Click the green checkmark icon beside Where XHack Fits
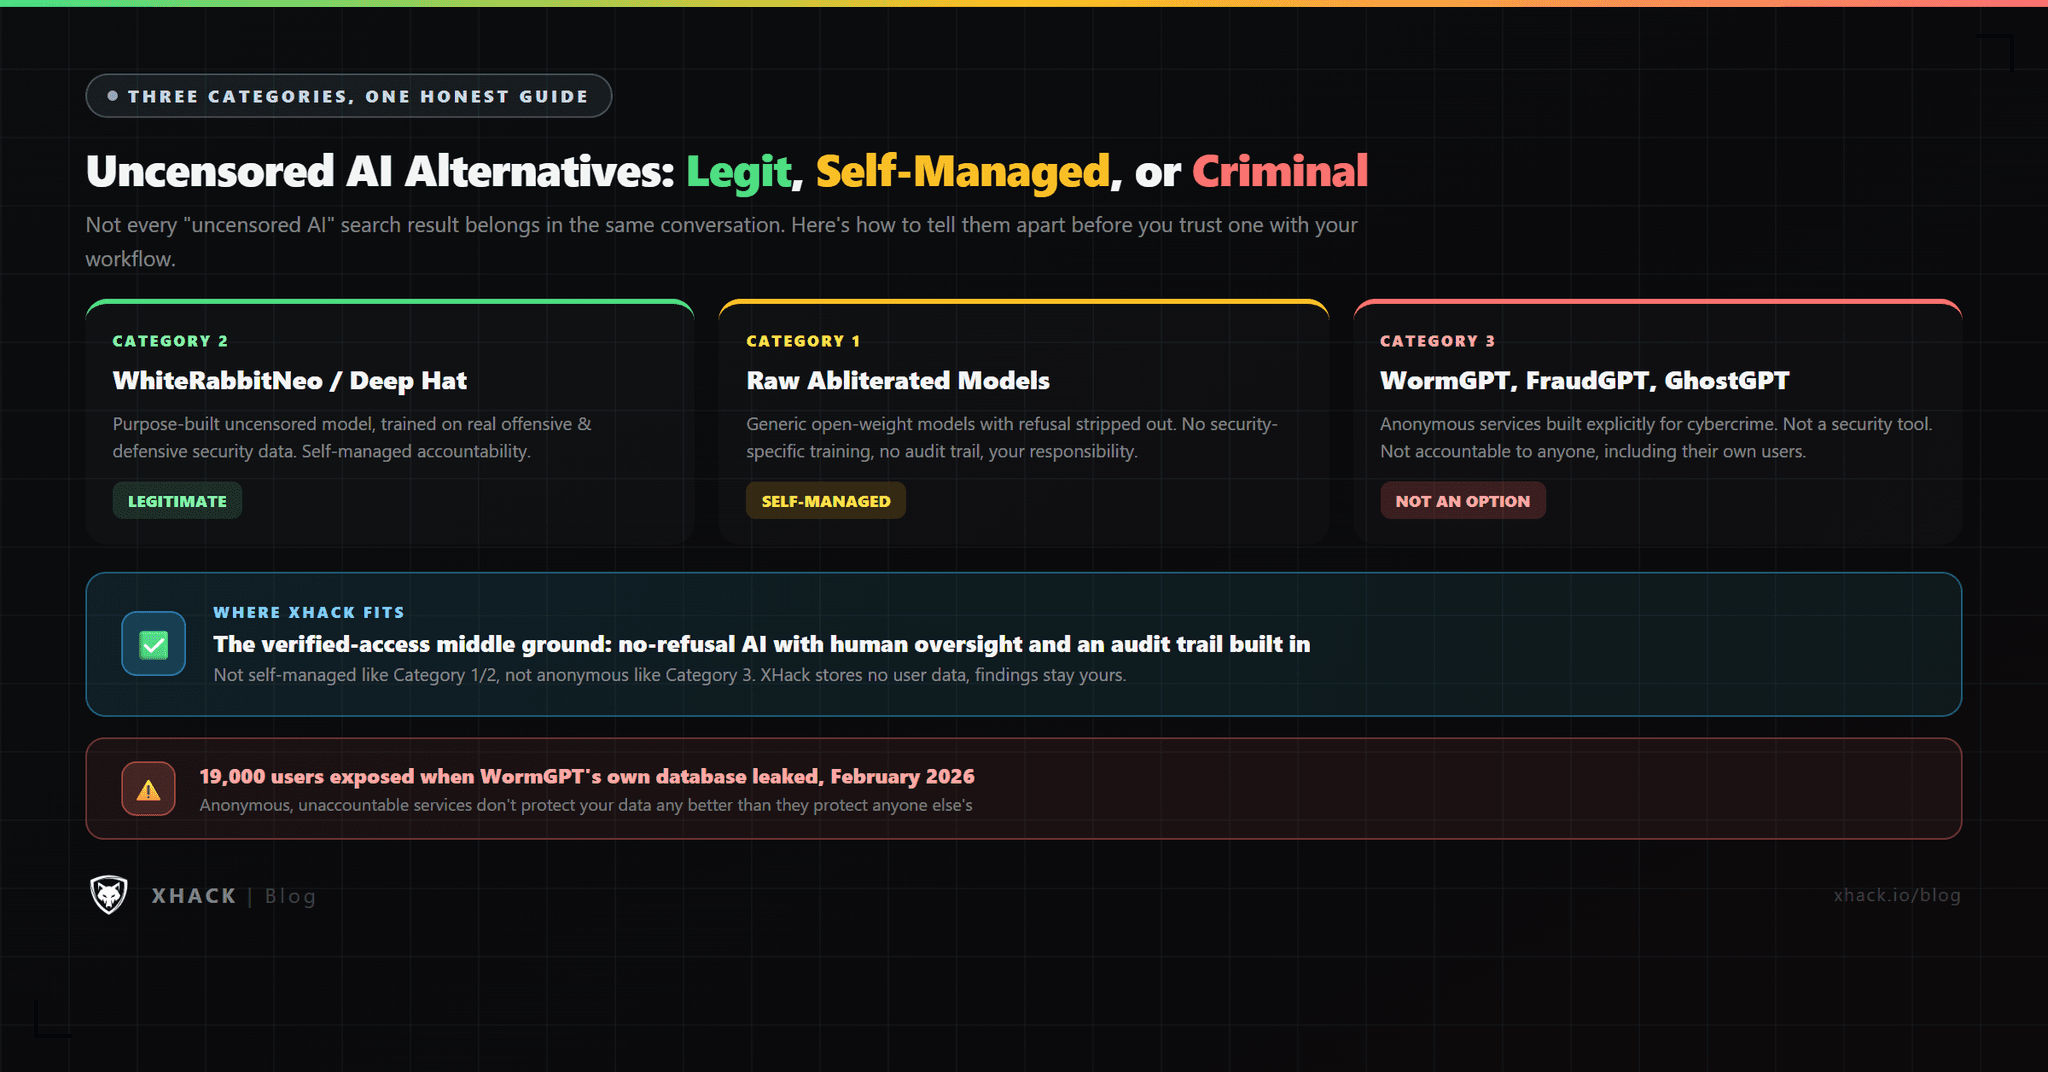 click(153, 644)
